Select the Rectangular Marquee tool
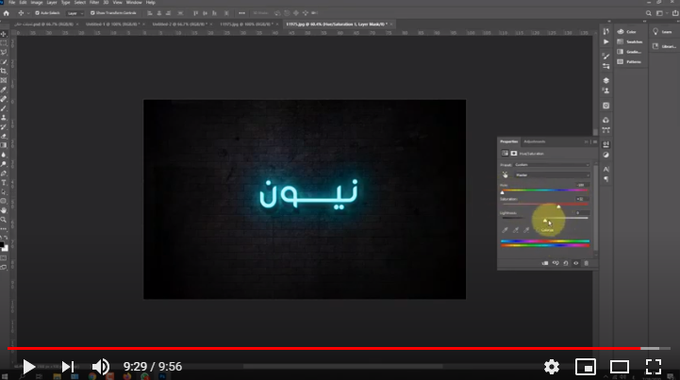 pyautogui.click(x=4, y=43)
